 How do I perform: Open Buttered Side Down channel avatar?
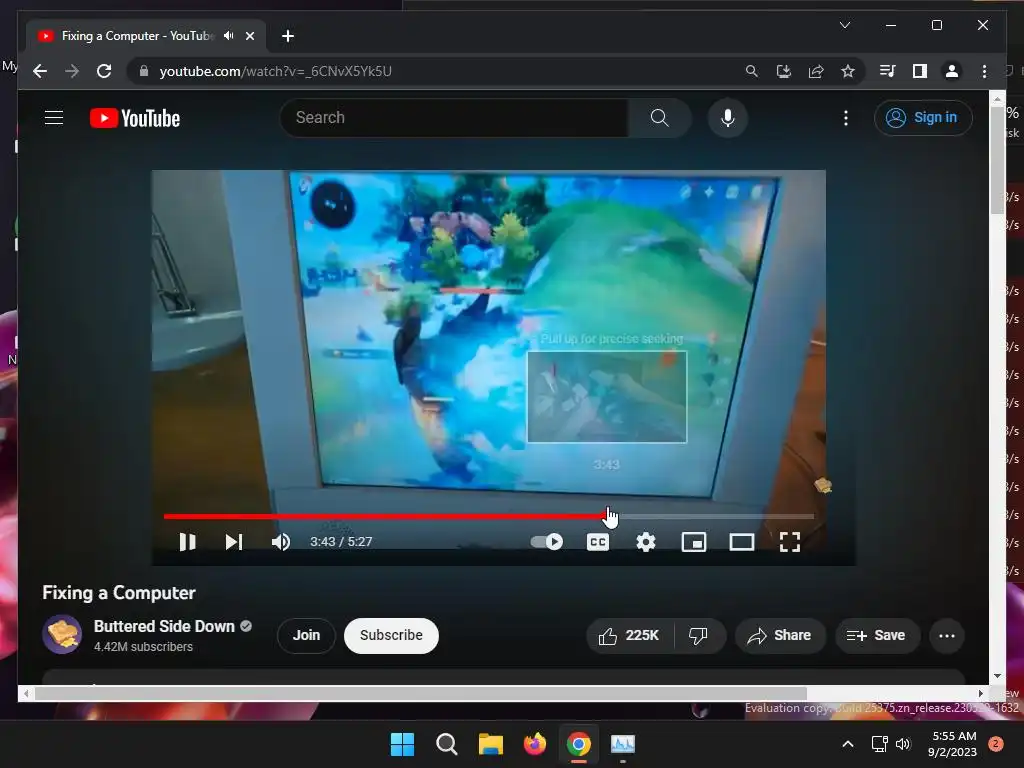click(x=62, y=634)
